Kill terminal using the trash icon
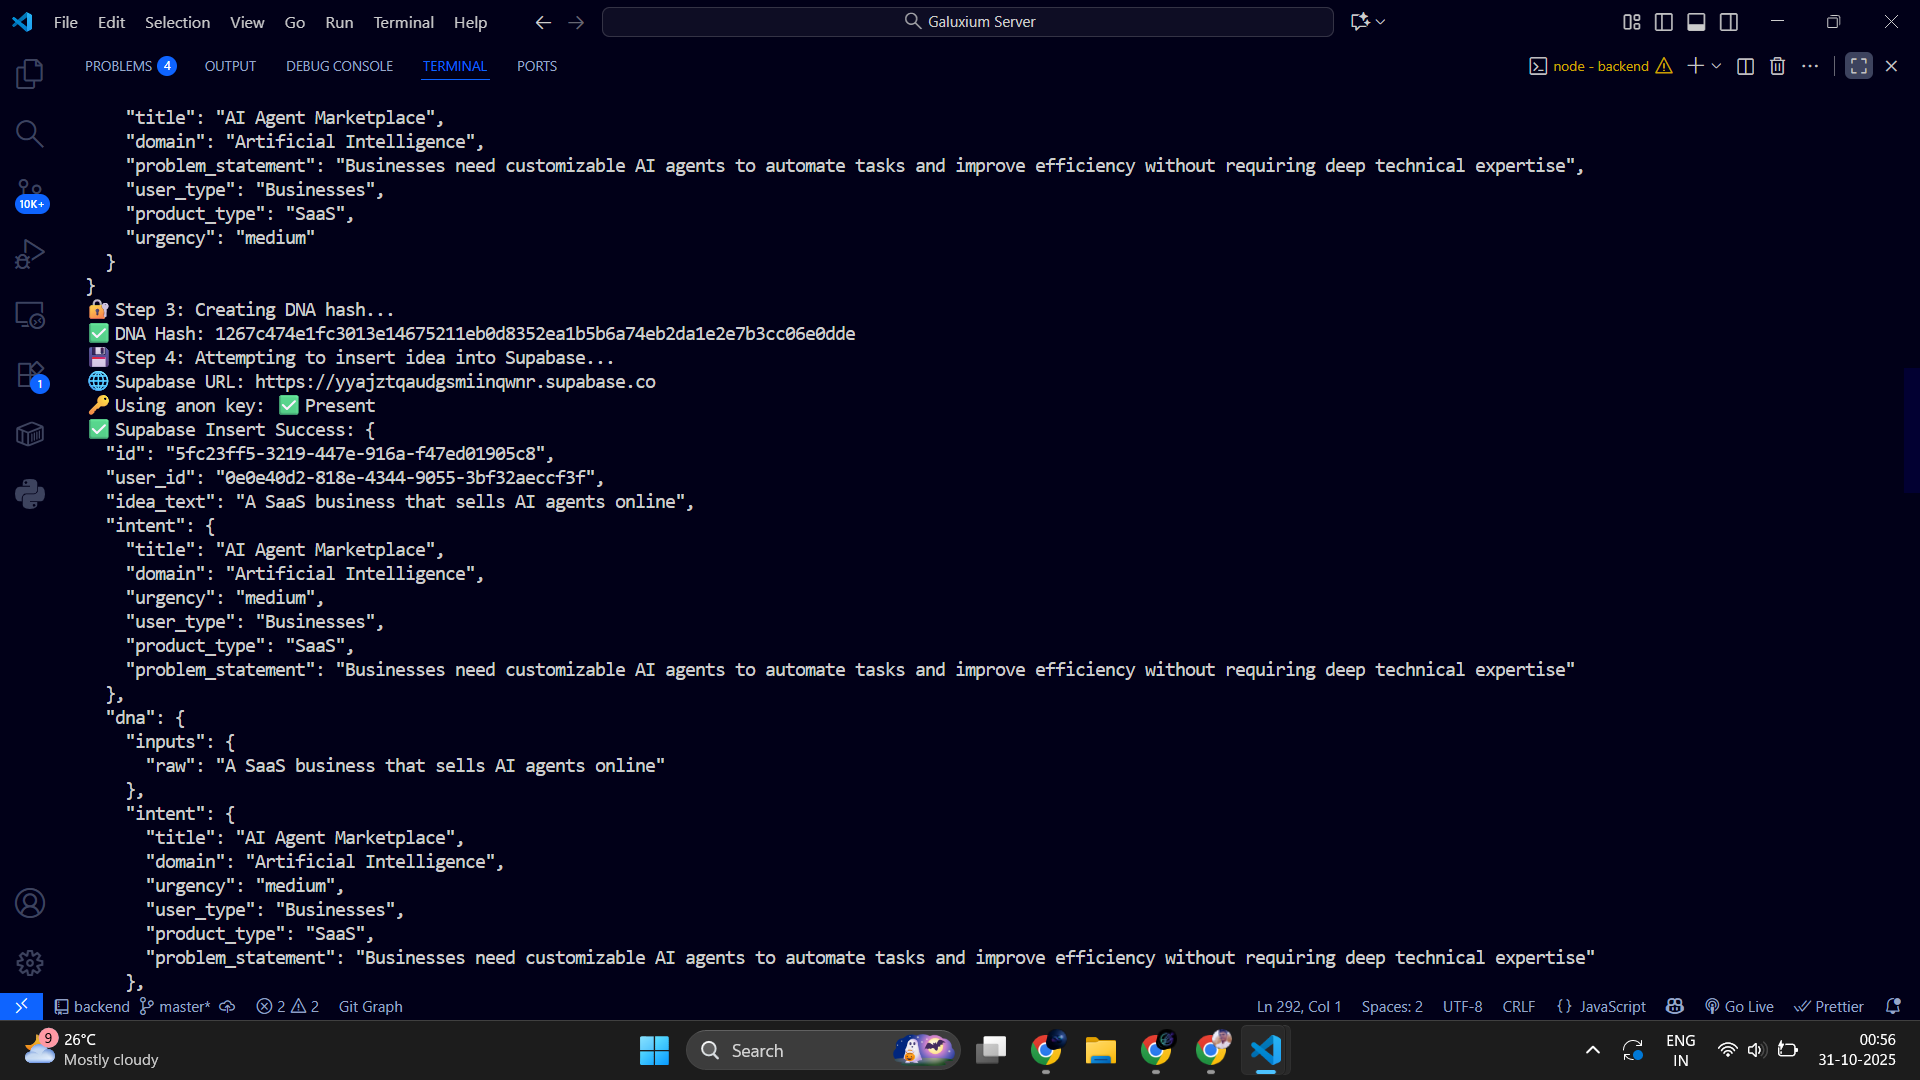Image resolution: width=1920 pixels, height=1080 pixels. [1777, 66]
